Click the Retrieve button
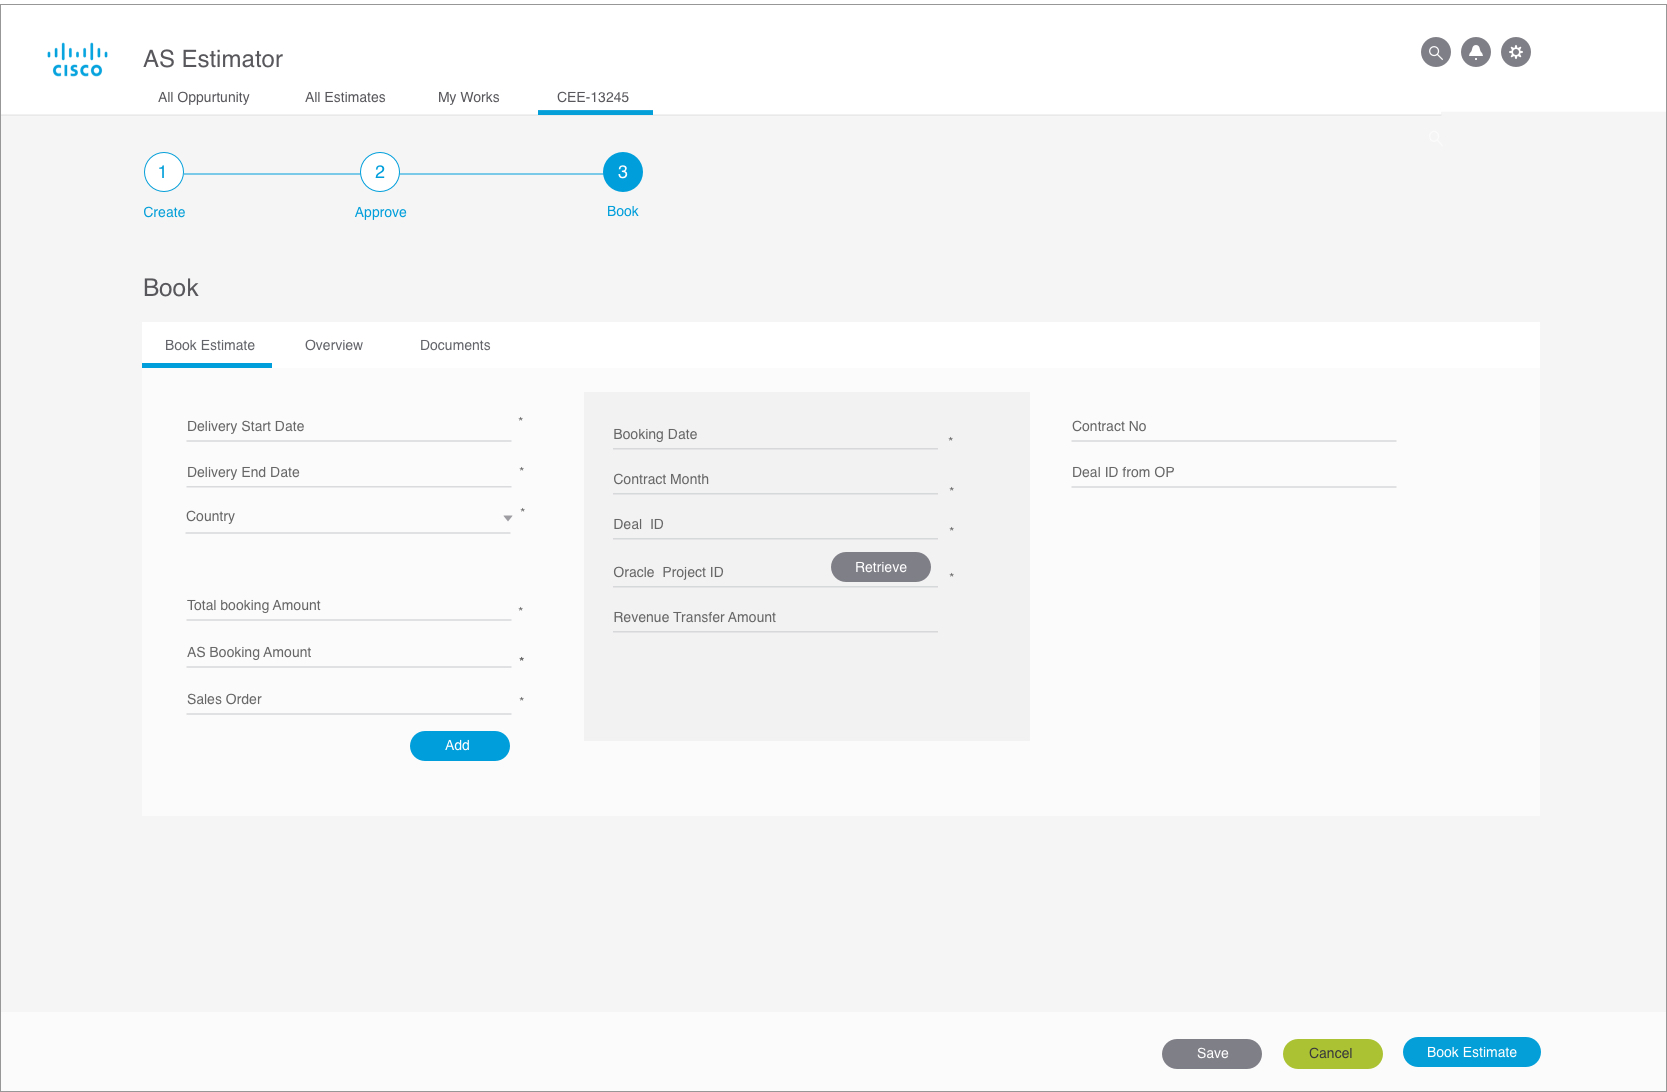 pyautogui.click(x=881, y=567)
